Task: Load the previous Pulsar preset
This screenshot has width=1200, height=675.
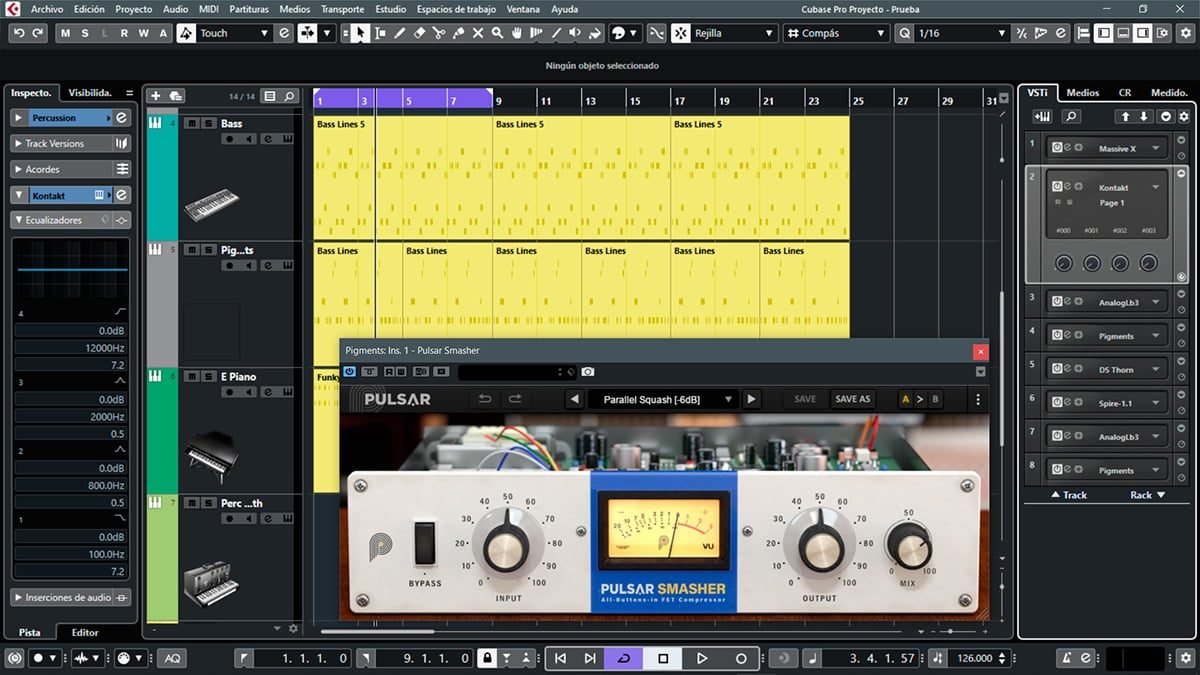Action: 574,399
